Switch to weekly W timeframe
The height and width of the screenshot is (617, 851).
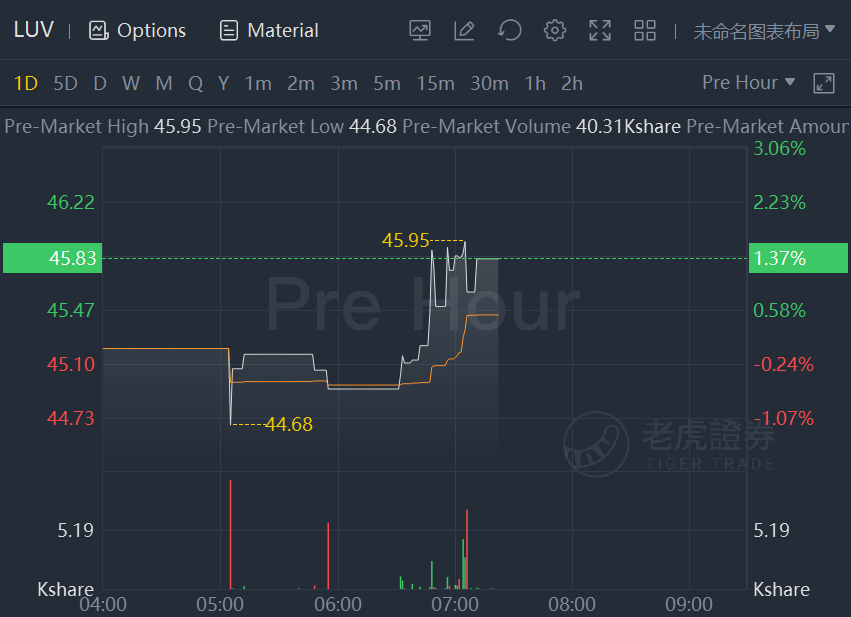pyautogui.click(x=131, y=84)
